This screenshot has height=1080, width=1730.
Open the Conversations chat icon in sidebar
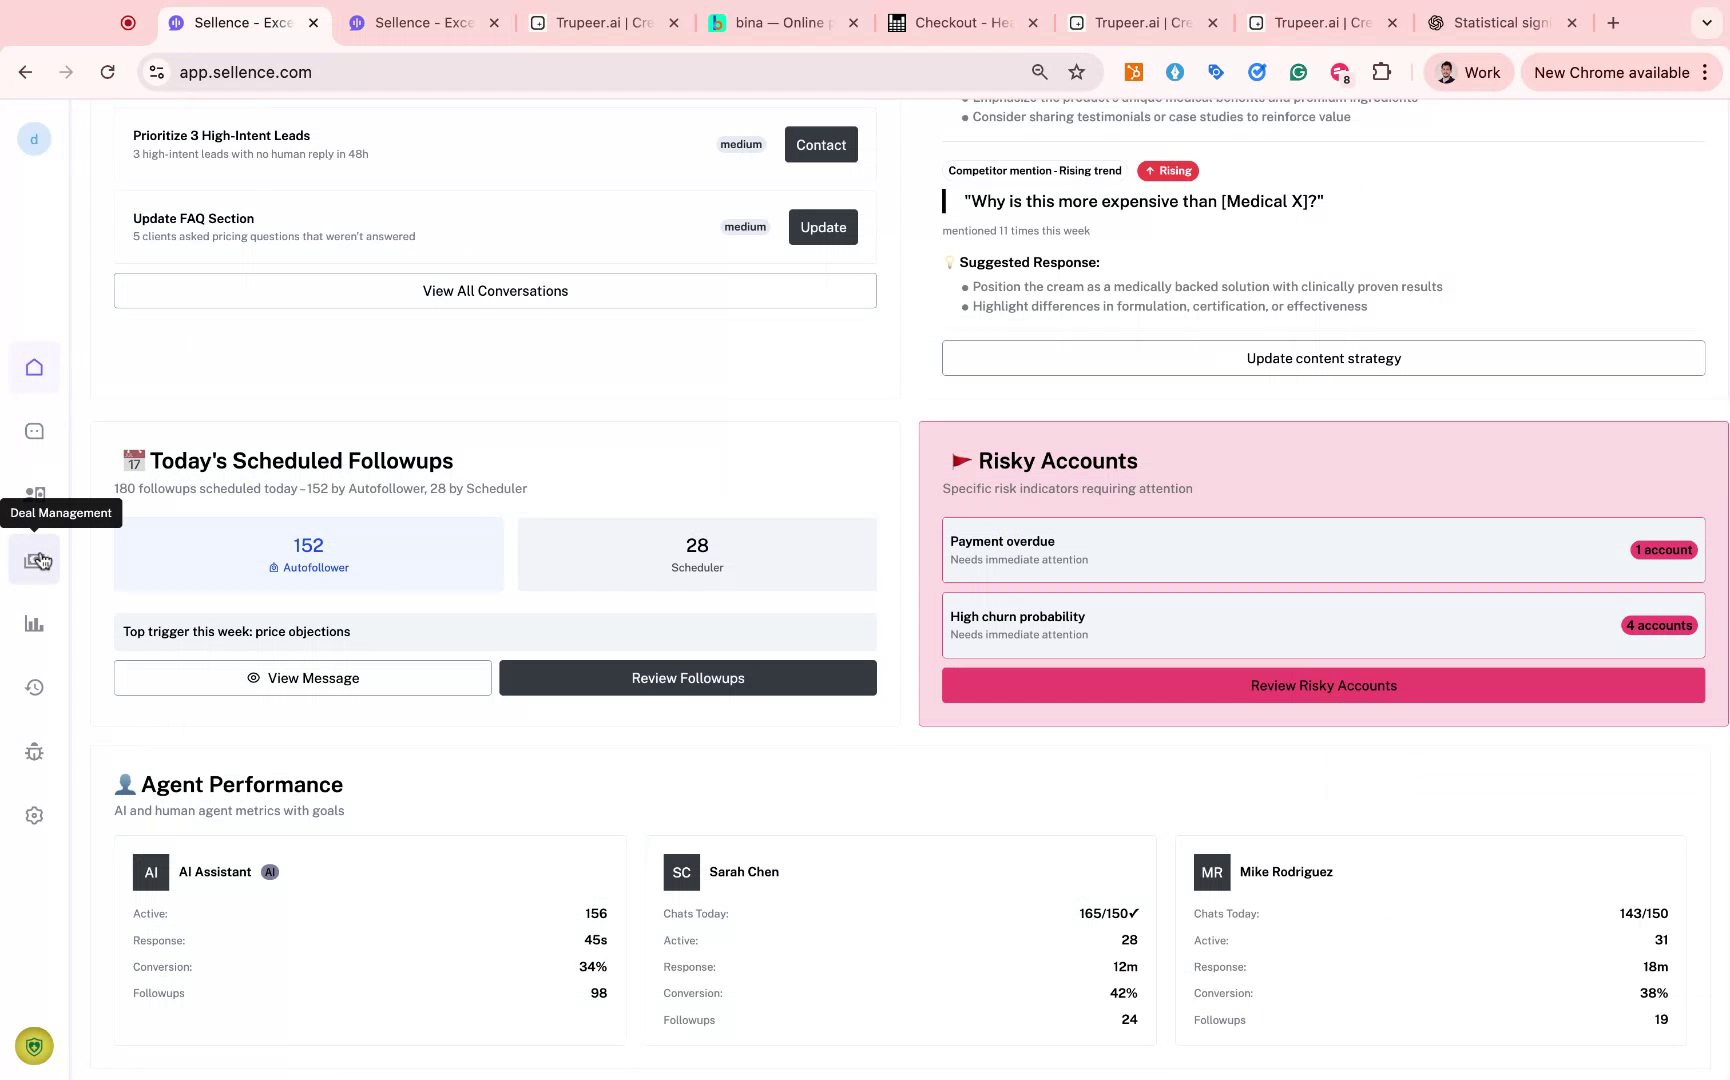coord(34,430)
